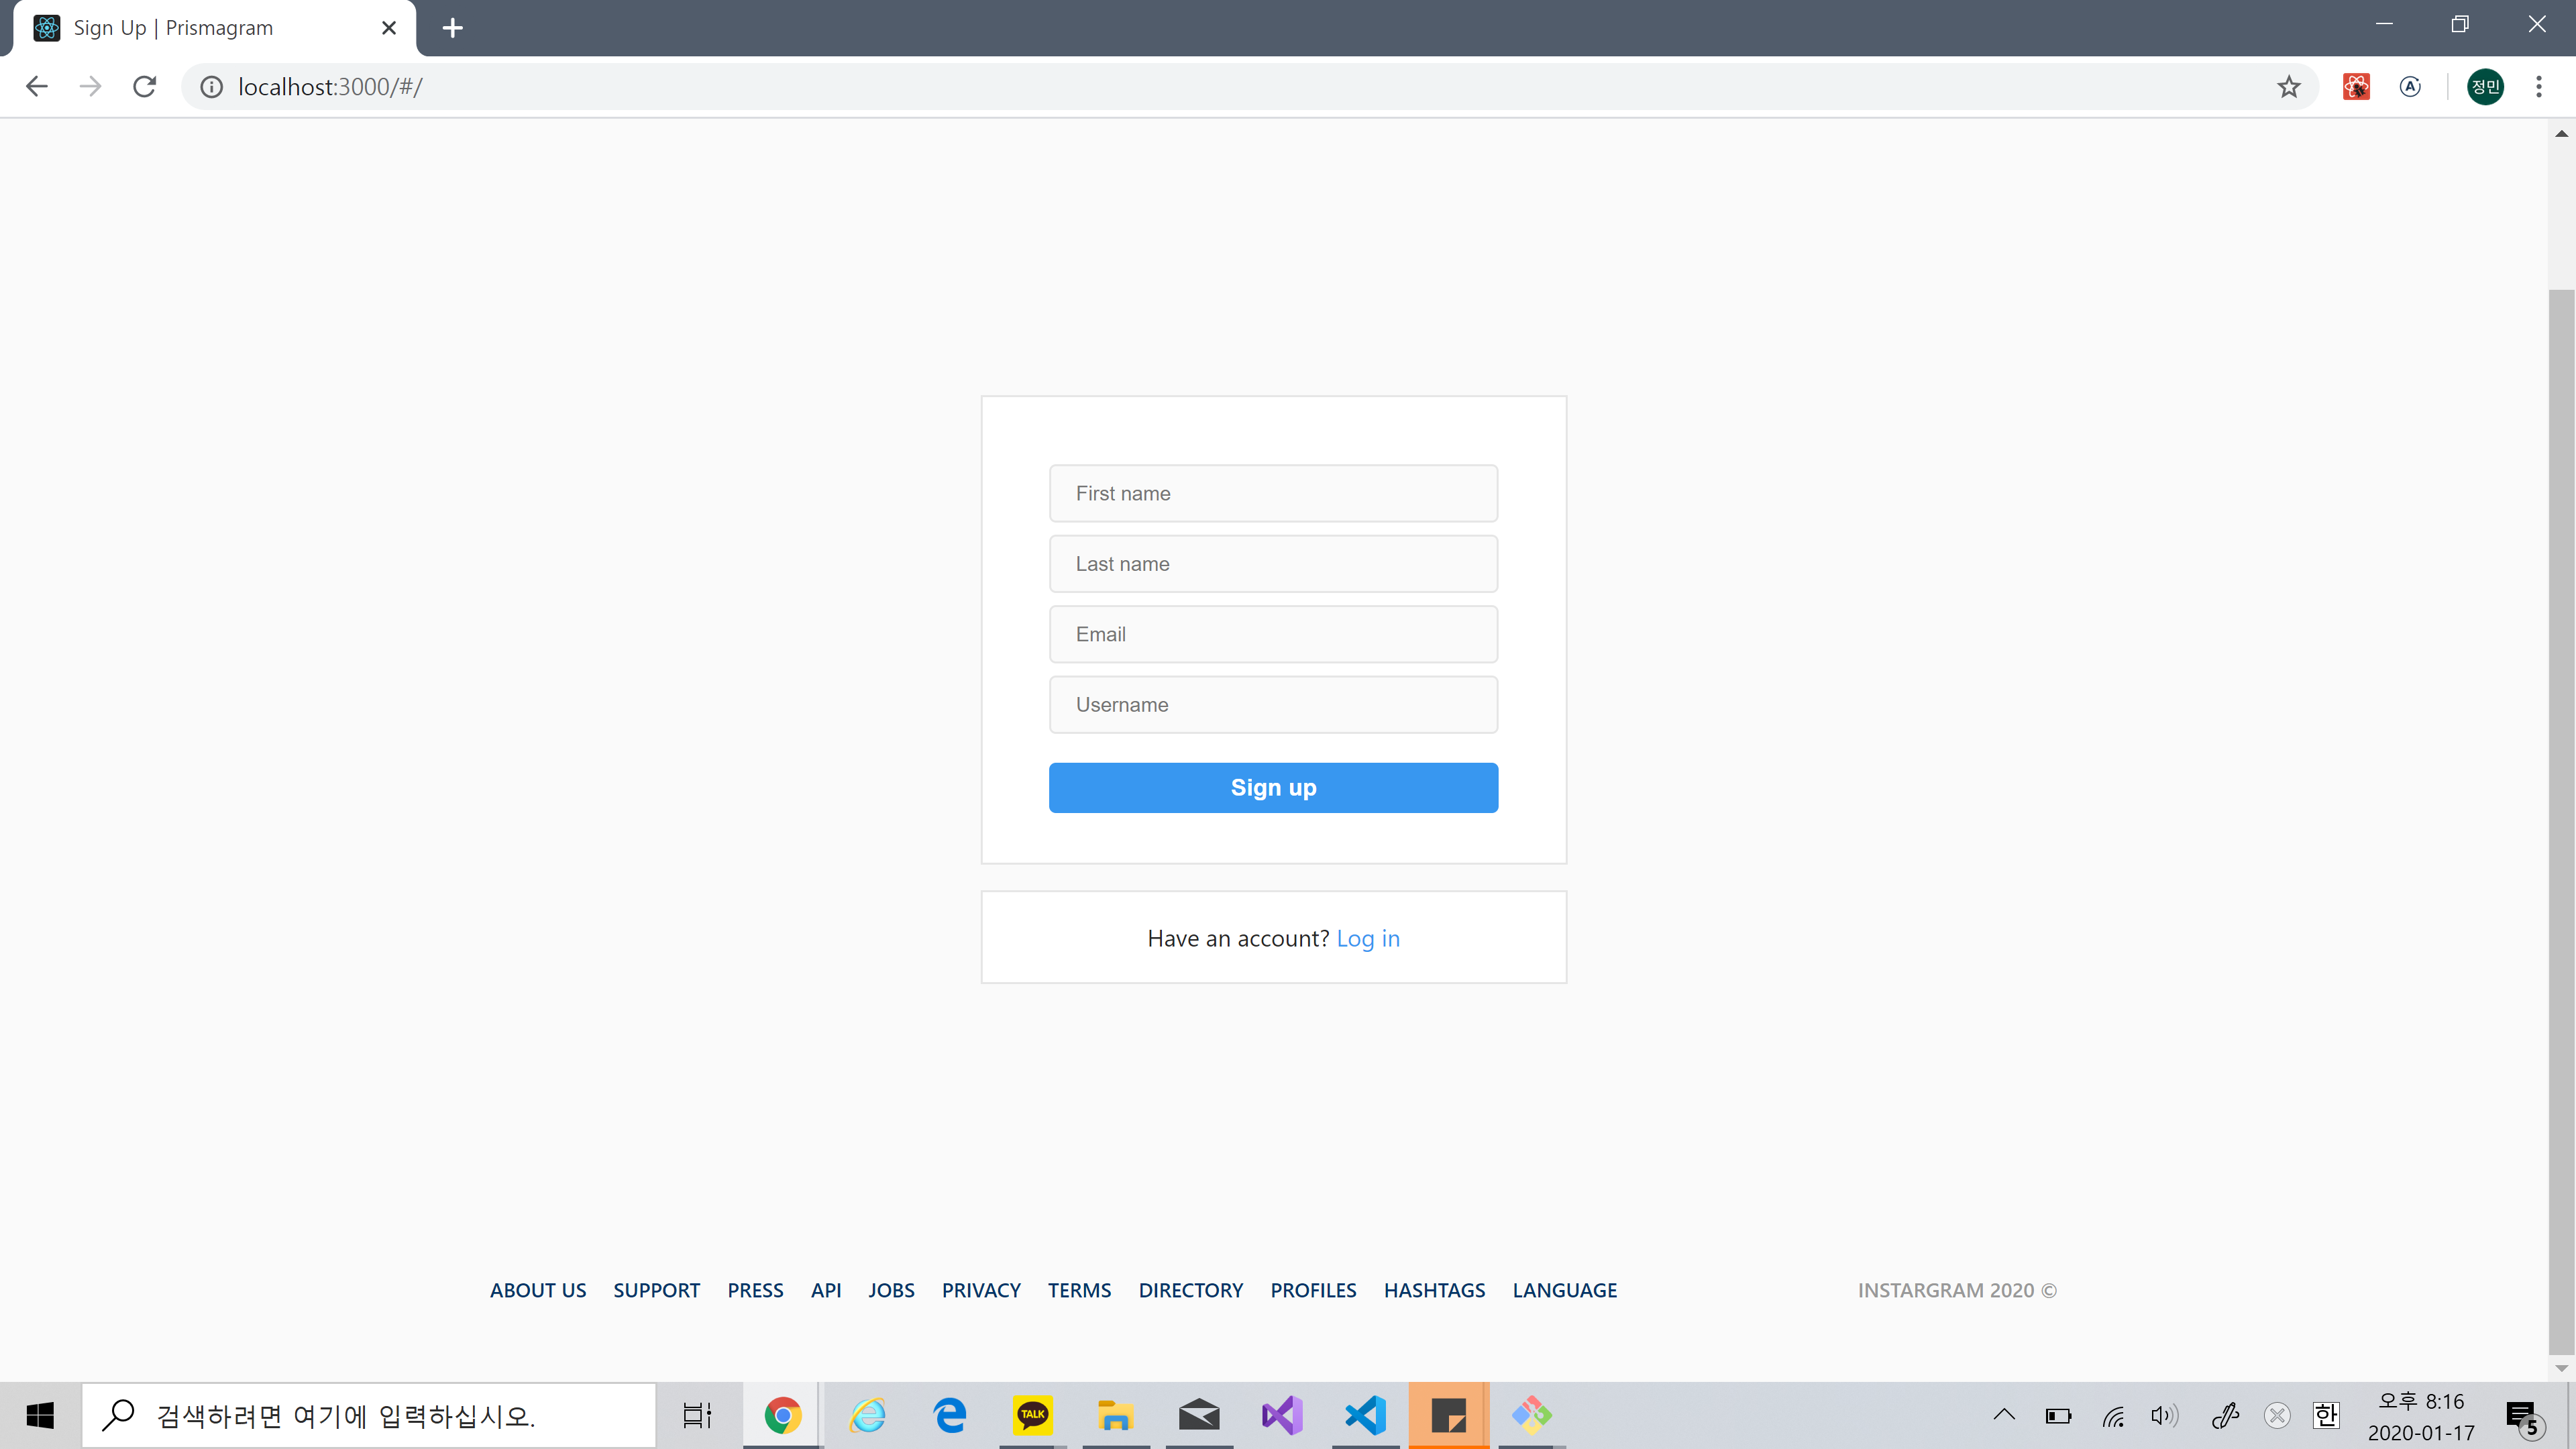Open Microsoft Edge from the taskbar
The width and height of the screenshot is (2576, 1449).
(x=949, y=1414)
